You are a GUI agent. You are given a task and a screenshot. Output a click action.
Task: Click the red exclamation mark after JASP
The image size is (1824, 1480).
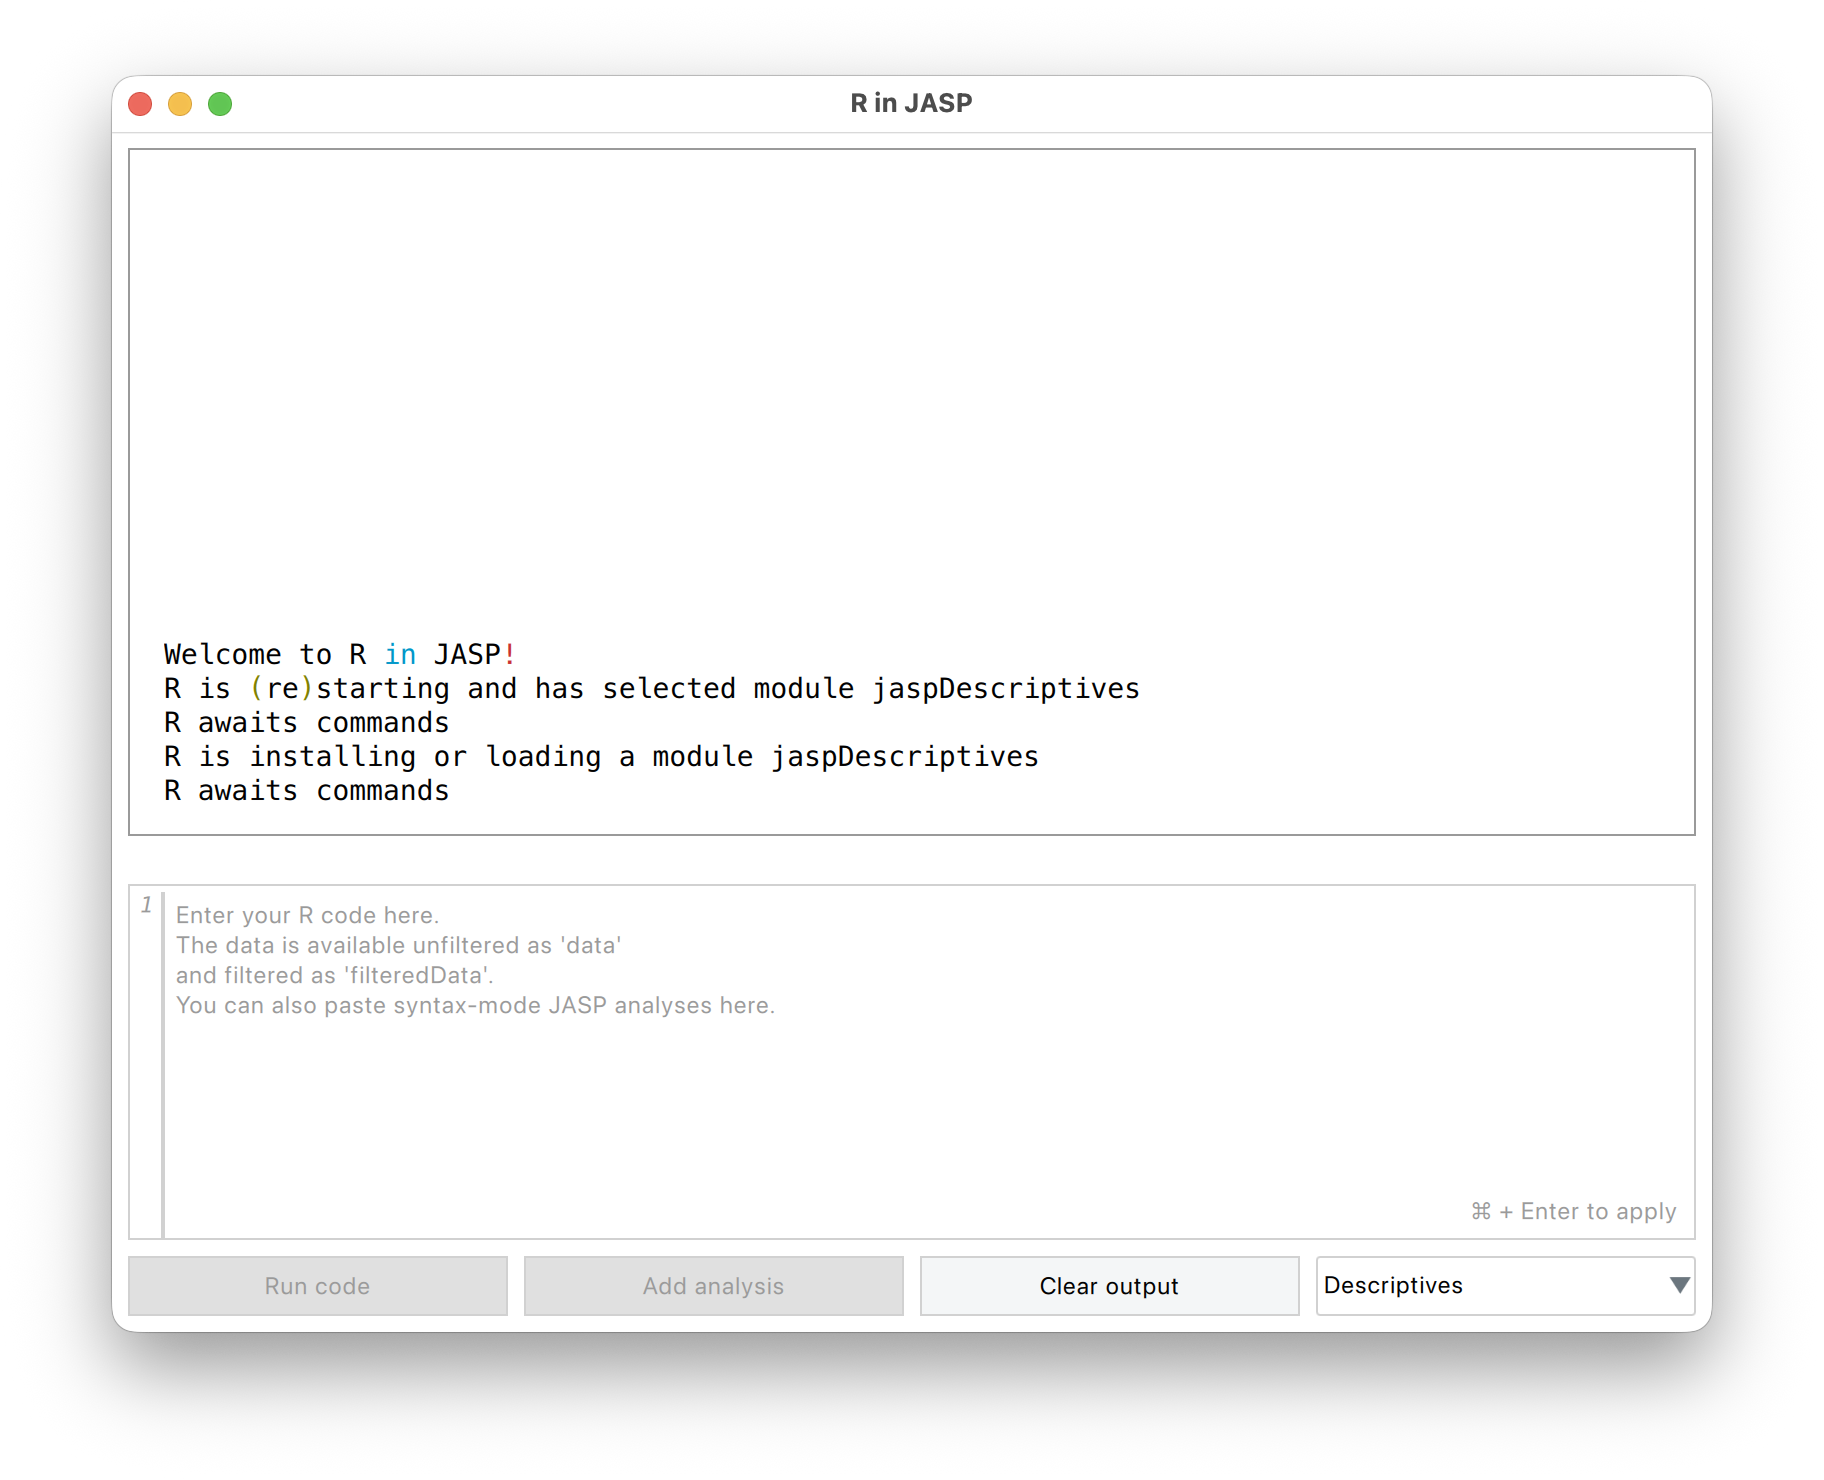[510, 654]
